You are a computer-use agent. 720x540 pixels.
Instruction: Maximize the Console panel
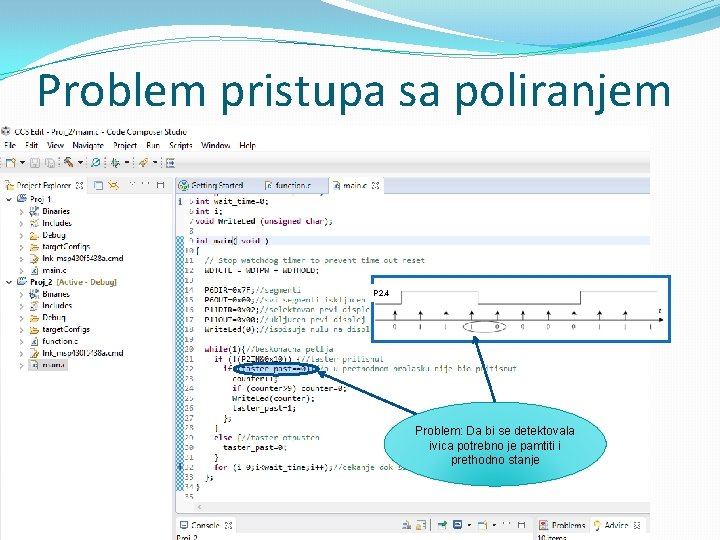(x=521, y=524)
